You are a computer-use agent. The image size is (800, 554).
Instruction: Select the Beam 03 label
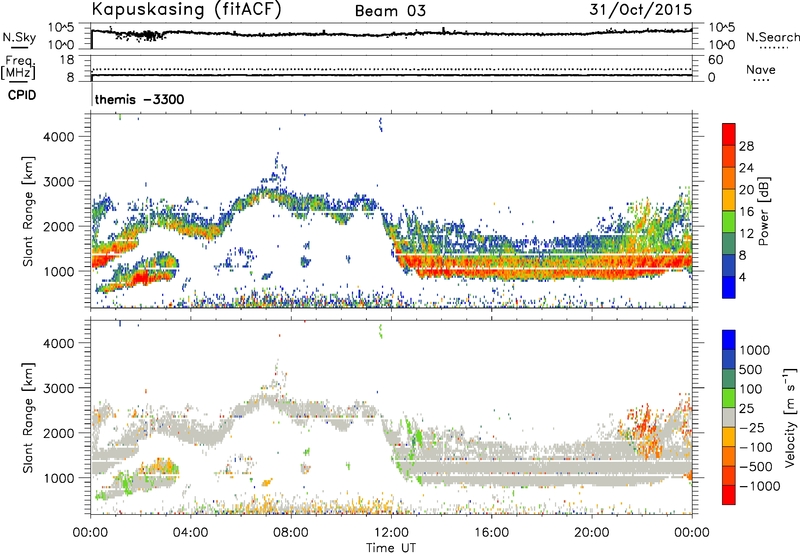tap(390, 11)
